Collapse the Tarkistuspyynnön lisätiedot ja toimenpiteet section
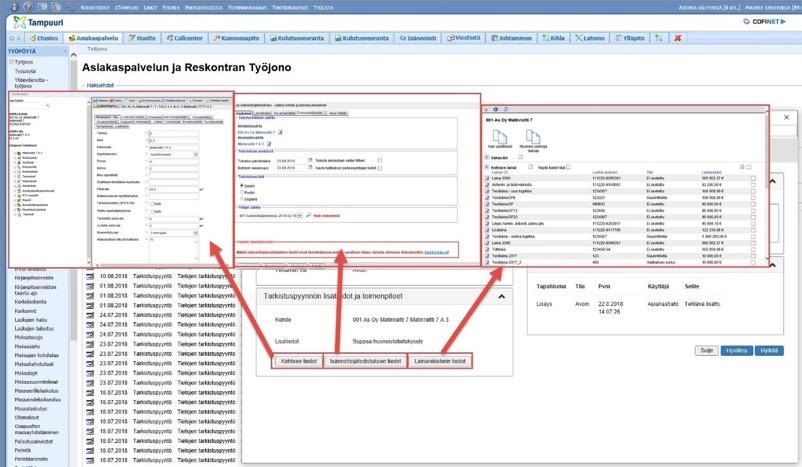The height and width of the screenshot is (467, 802). (502, 297)
